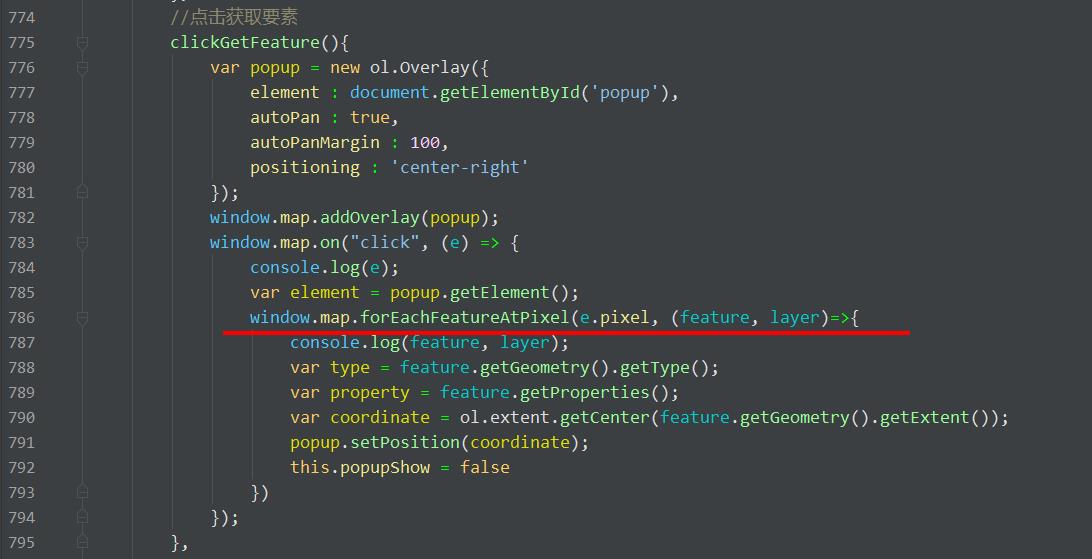Click the fold end marker on line 794

[82, 517]
